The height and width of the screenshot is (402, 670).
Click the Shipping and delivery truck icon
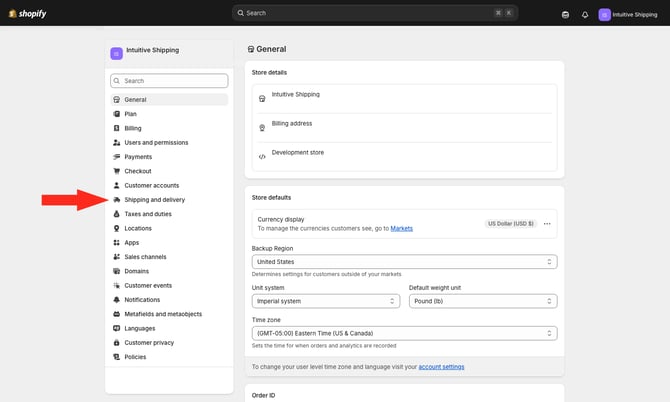(117, 200)
